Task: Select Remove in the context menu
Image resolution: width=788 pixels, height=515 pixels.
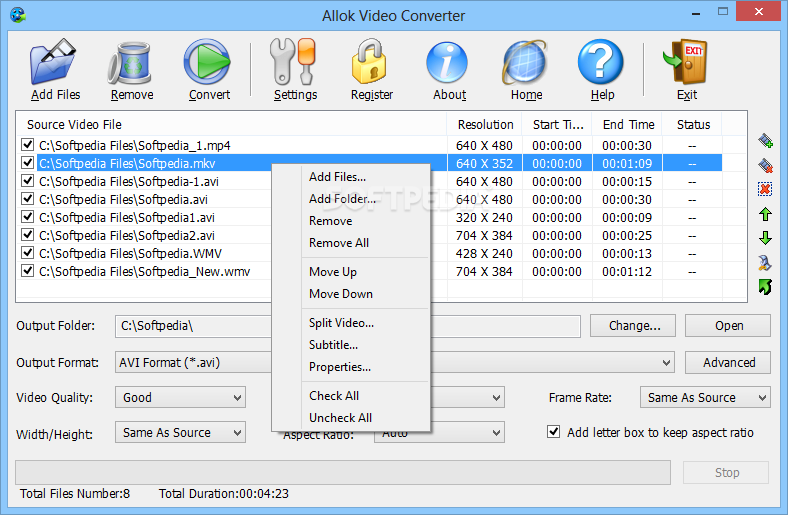Action: click(x=331, y=221)
